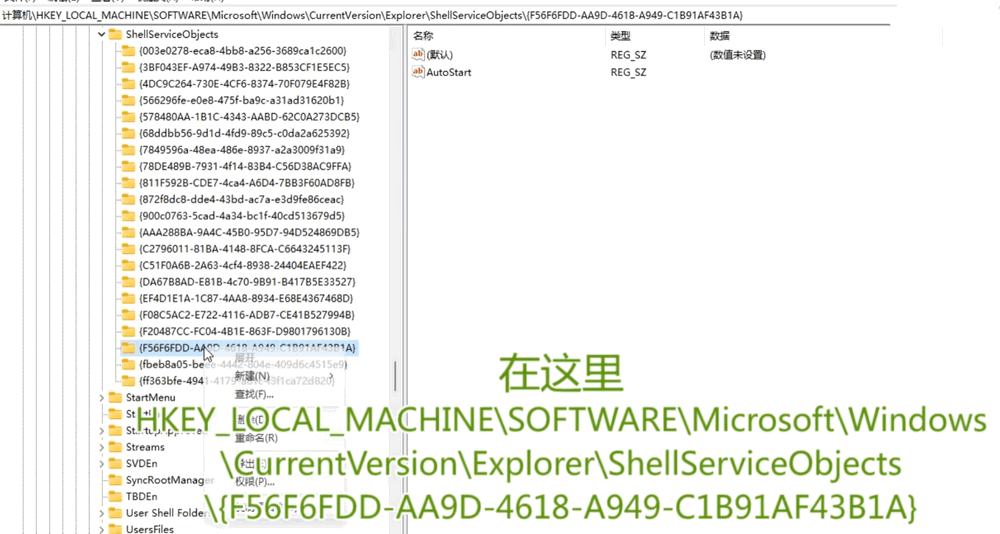Screen dimensions: 1000x534
Task: Select key {F08C5AC2-E722-4116-ADB7-CE41B527994B}
Action: click(247, 315)
